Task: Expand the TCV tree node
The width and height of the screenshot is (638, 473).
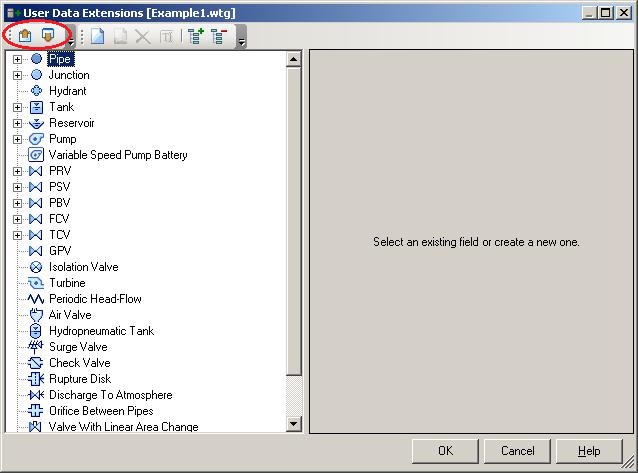Action: tap(17, 235)
